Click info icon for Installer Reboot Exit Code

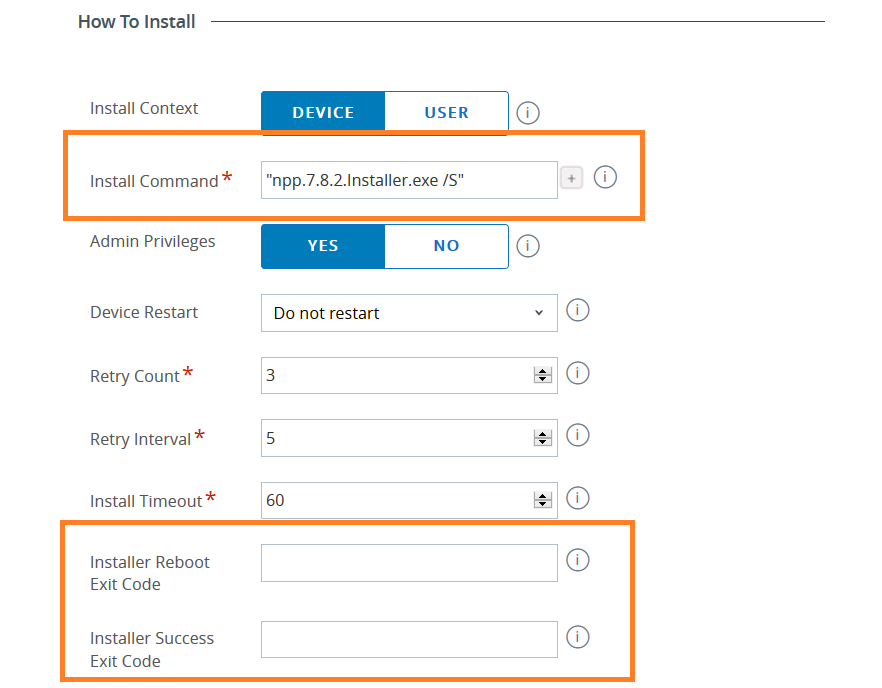(577, 560)
